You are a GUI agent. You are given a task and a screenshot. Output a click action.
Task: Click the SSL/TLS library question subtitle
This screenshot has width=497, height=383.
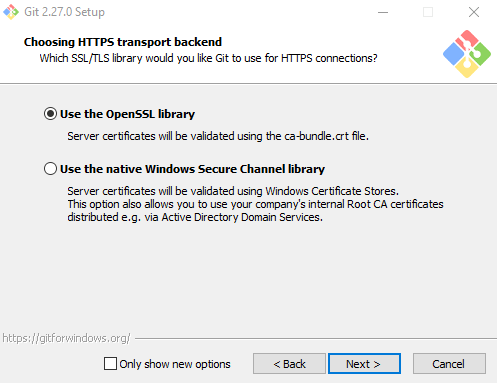[x=208, y=58]
